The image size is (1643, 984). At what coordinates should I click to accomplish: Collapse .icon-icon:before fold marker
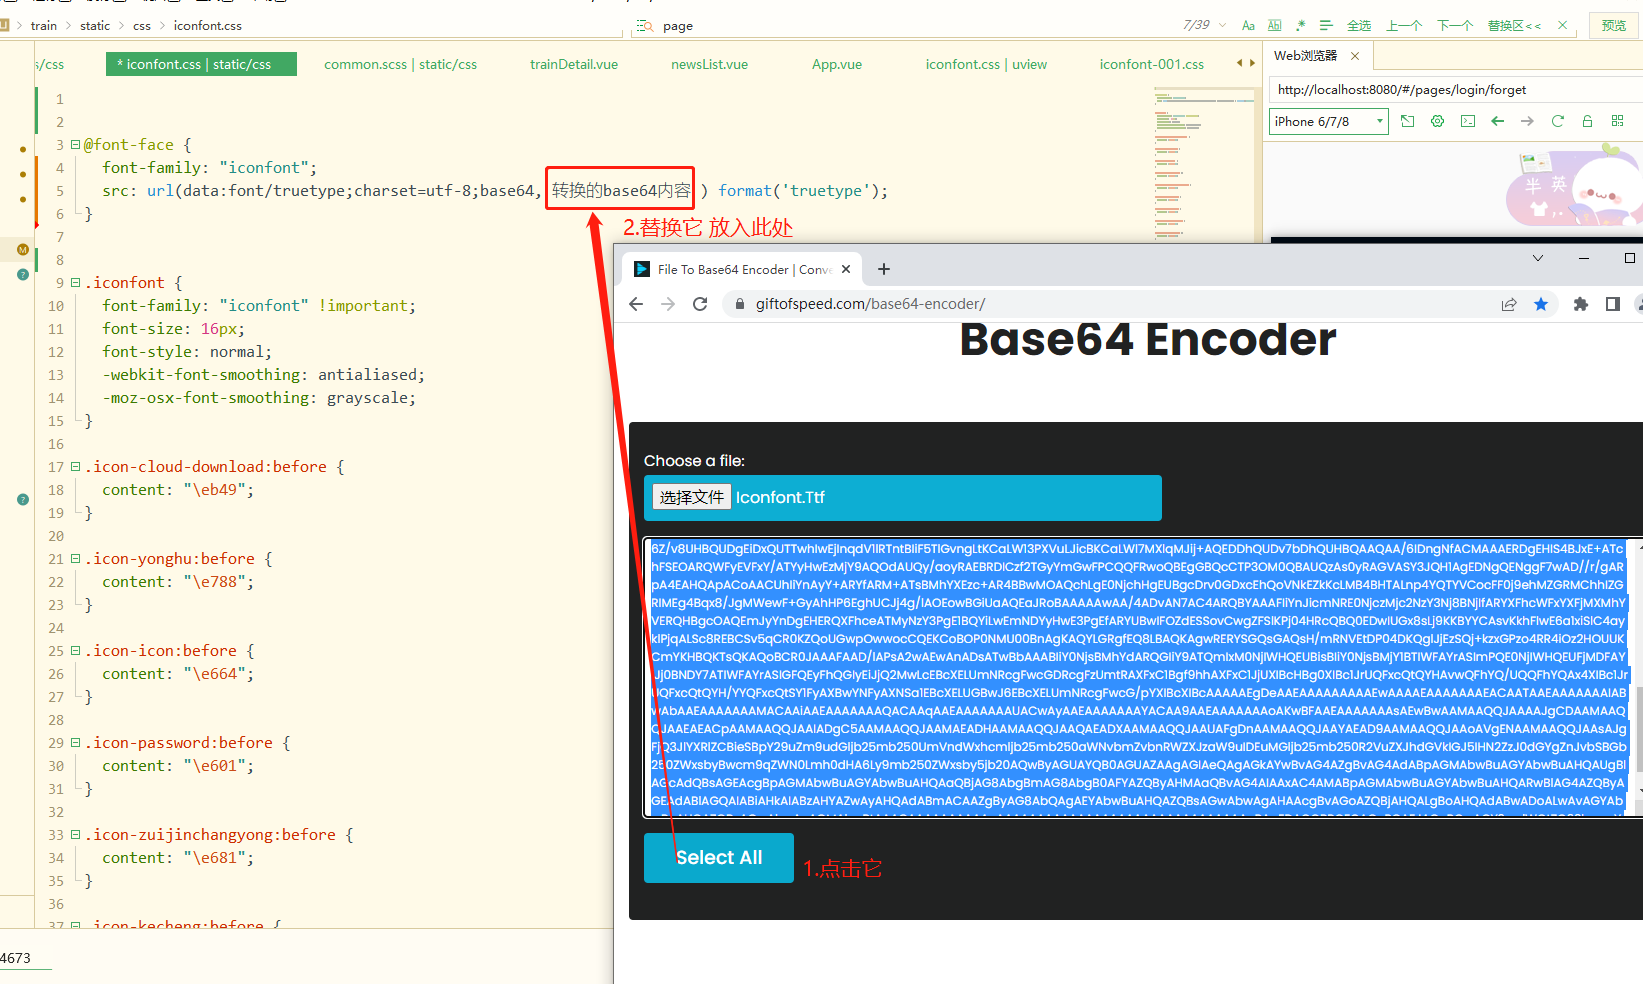click(x=75, y=651)
